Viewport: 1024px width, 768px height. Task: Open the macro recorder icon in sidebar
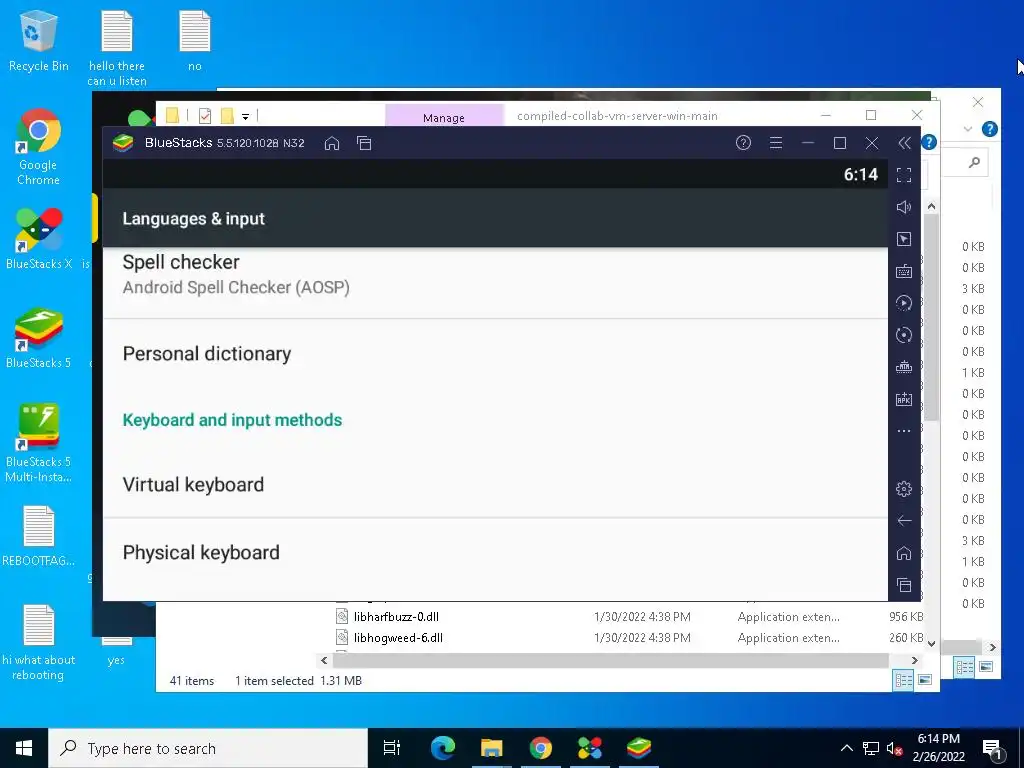[904, 367]
